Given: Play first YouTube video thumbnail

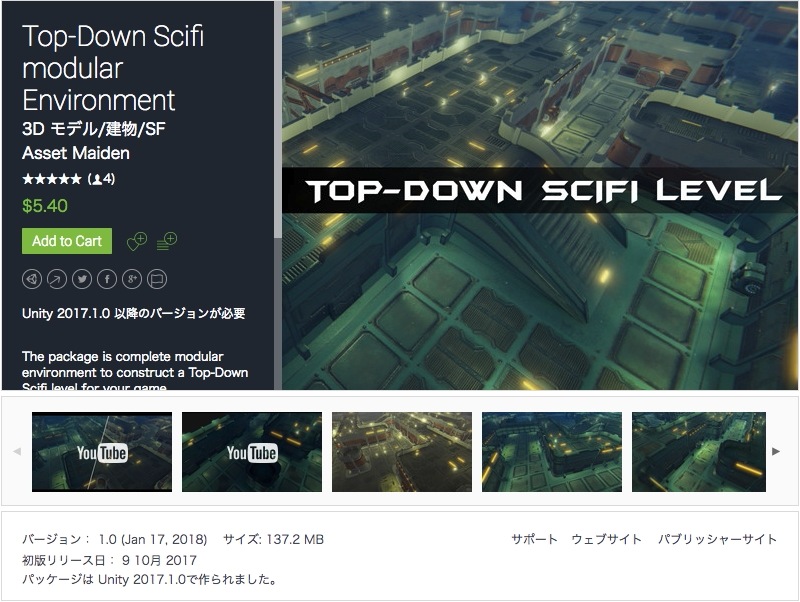Looking at the screenshot, I should tap(102, 452).
